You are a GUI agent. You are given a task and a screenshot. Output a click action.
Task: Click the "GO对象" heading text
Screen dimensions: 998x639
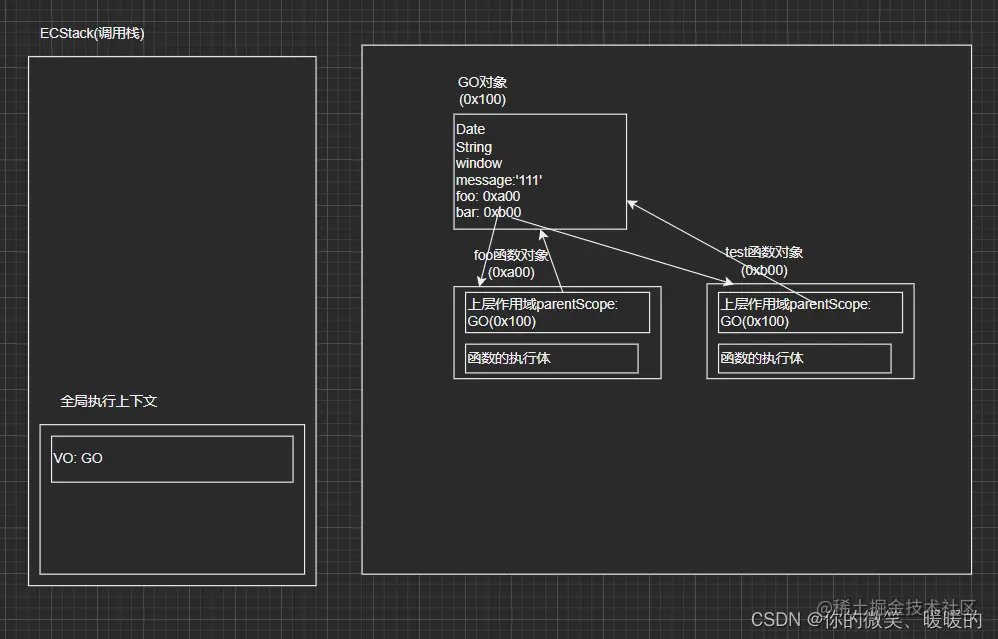[482, 82]
